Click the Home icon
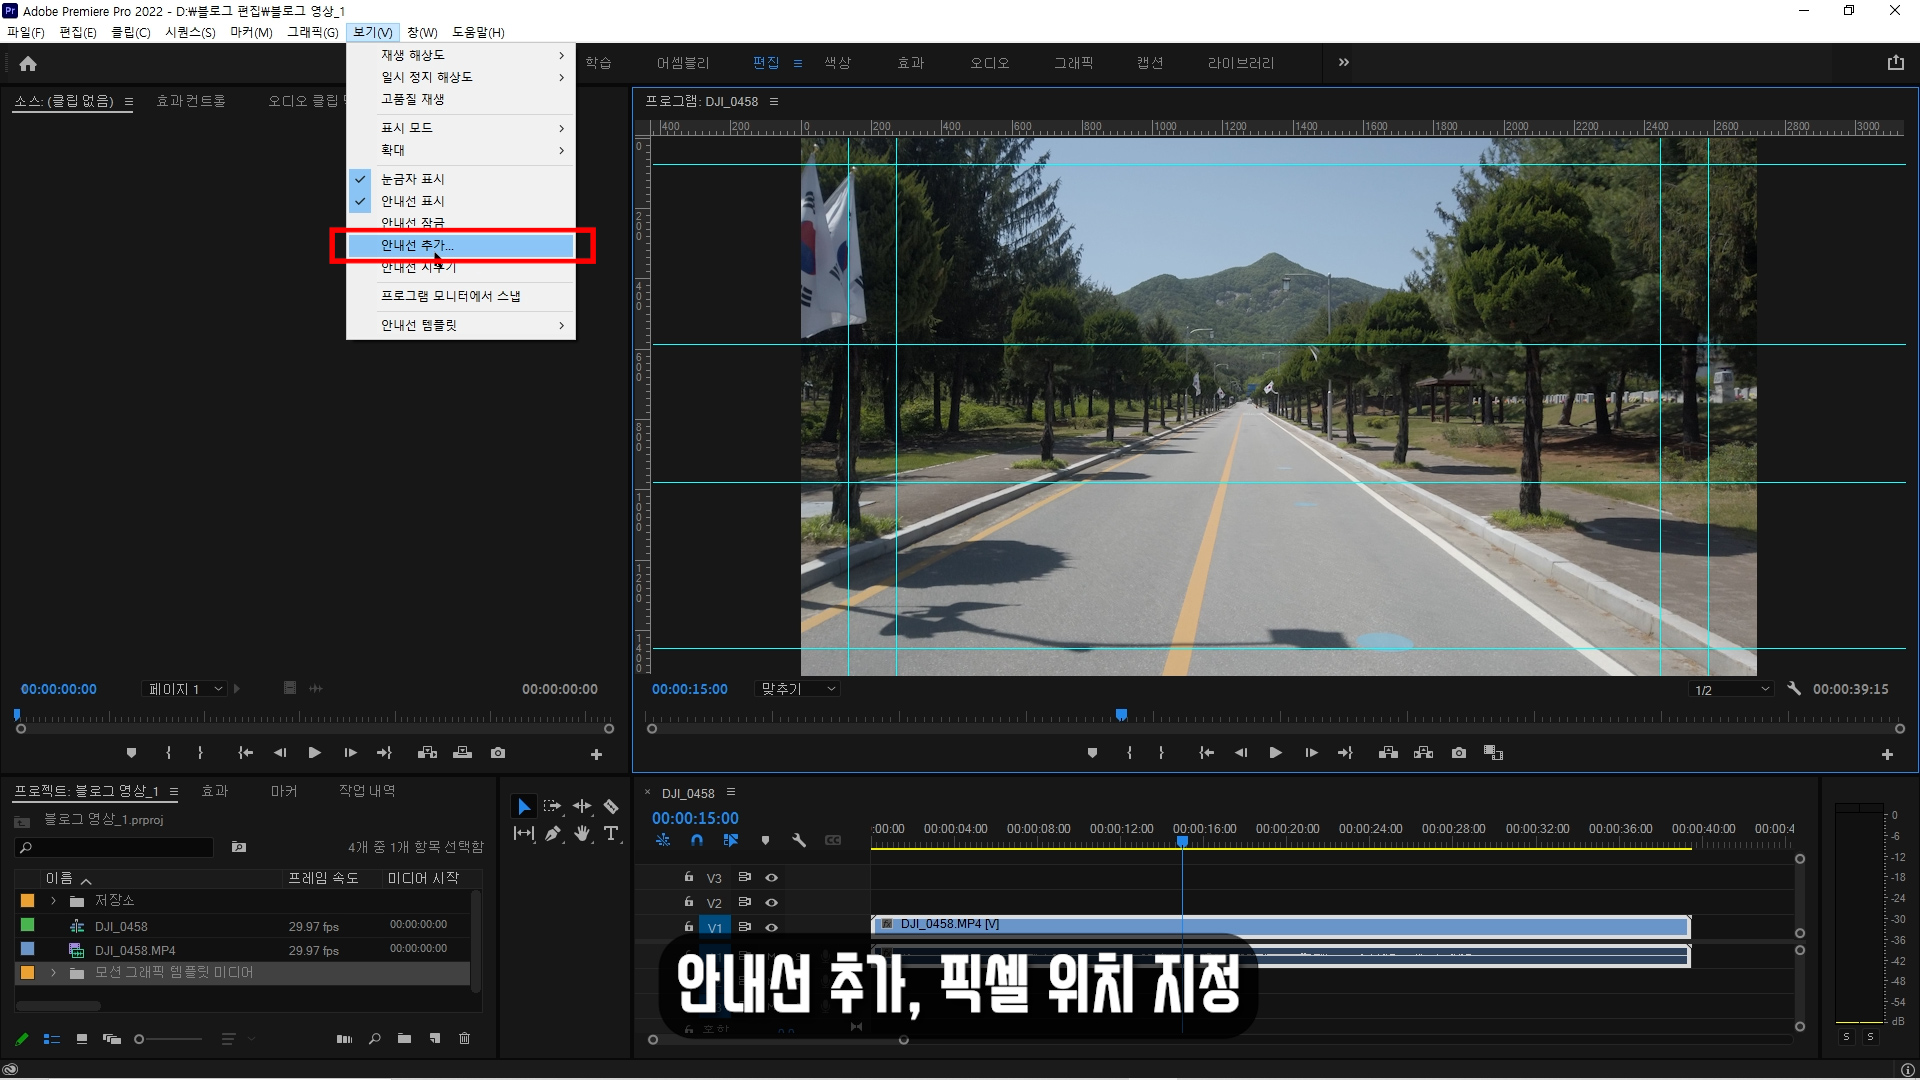1920x1080 pixels. click(x=28, y=63)
